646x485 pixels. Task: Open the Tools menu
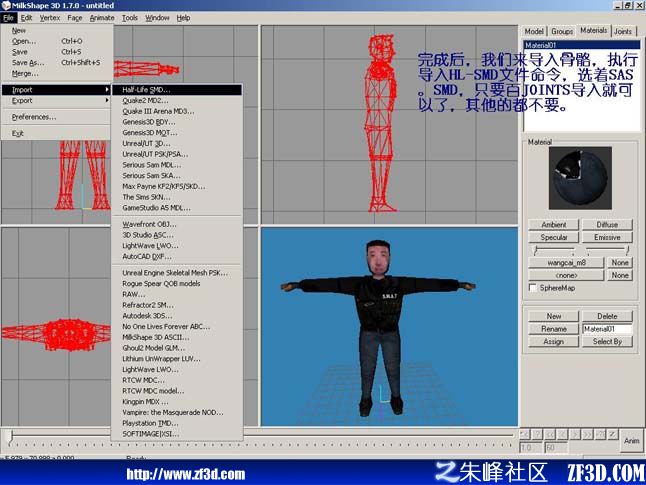129,18
